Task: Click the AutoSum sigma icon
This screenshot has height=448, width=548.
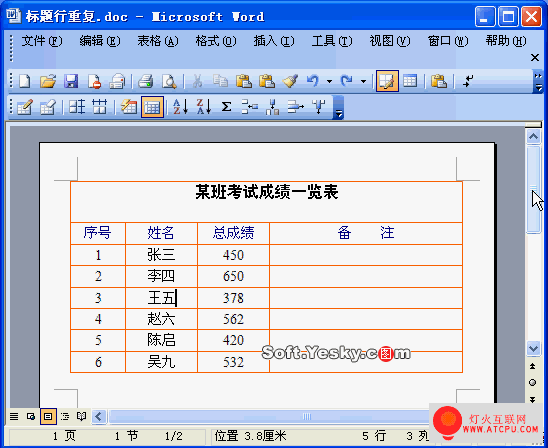Action: click(x=226, y=107)
